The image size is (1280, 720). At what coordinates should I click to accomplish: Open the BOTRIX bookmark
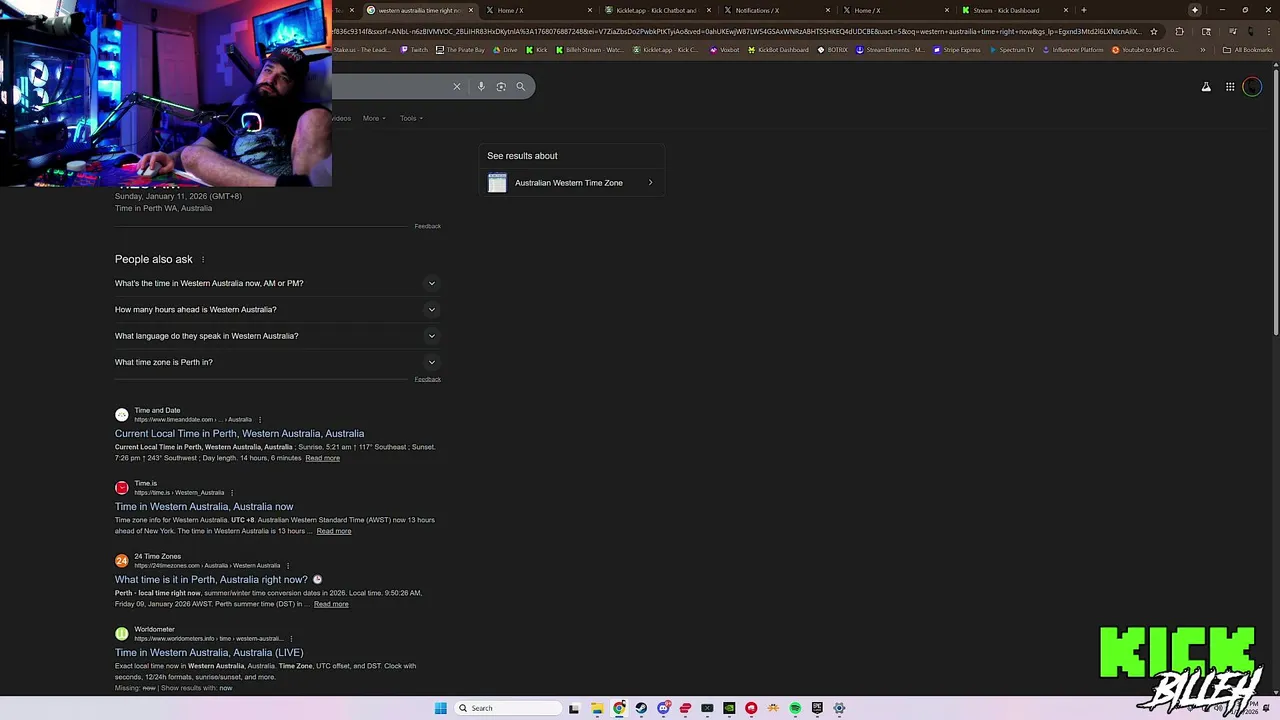(832, 50)
